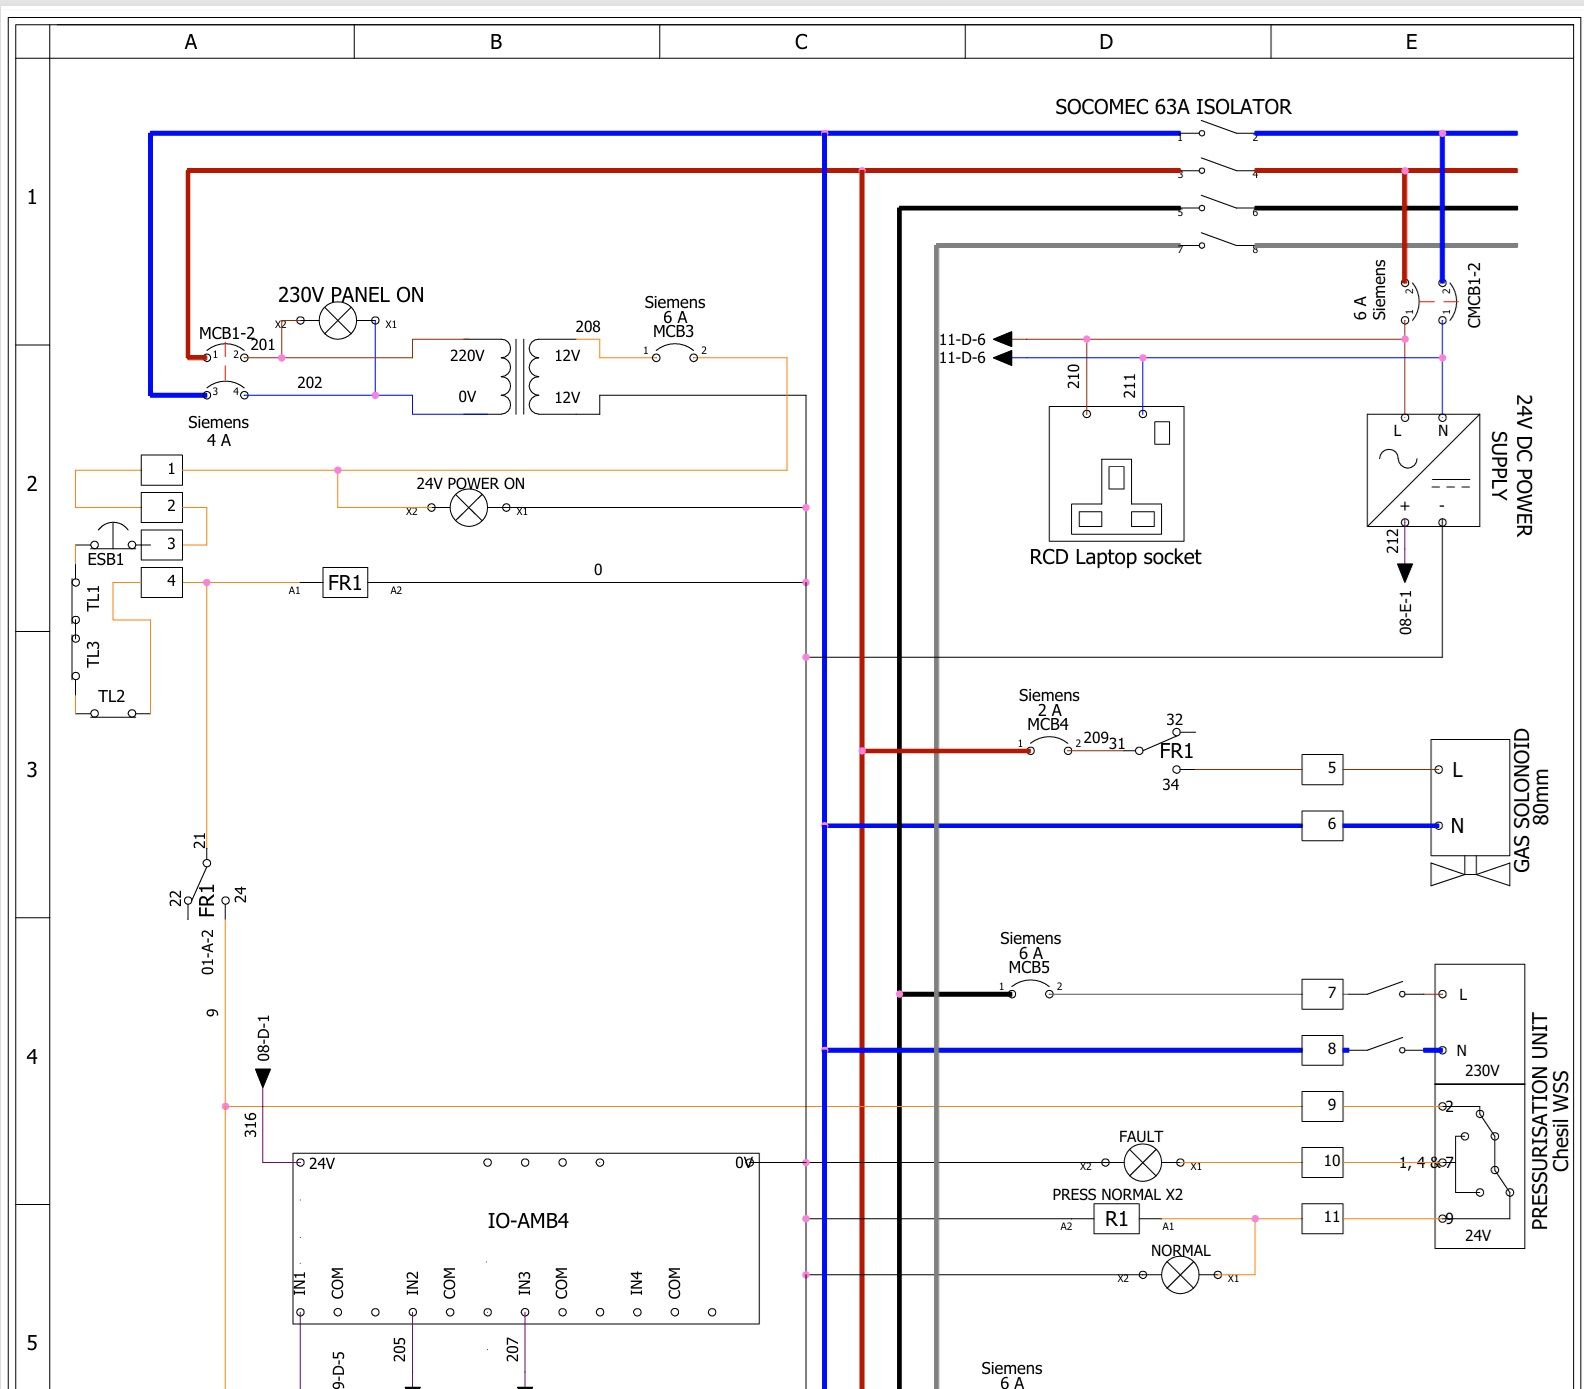The height and width of the screenshot is (1389, 1584).
Task: Select wire number 201
Action: 263,345
